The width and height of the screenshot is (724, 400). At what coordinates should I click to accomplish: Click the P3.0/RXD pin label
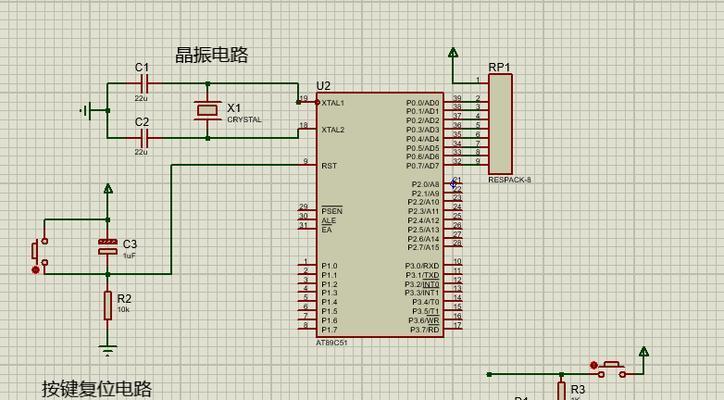point(422,266)
